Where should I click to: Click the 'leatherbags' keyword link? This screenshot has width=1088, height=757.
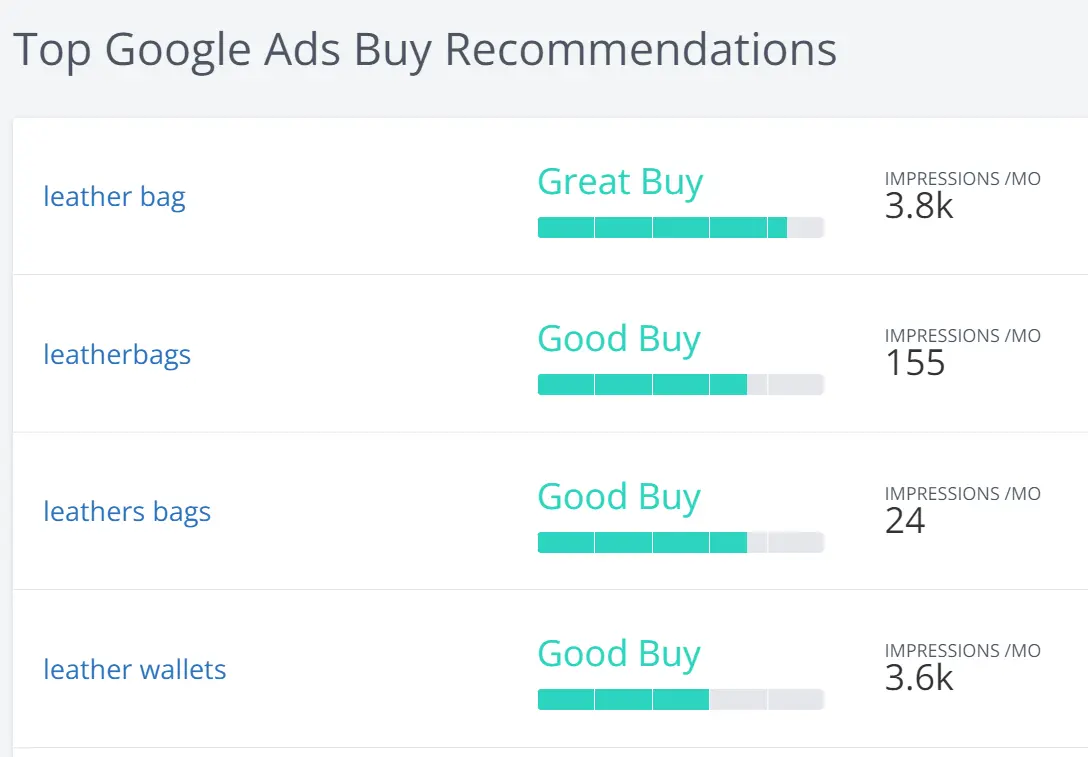[117, 355]
